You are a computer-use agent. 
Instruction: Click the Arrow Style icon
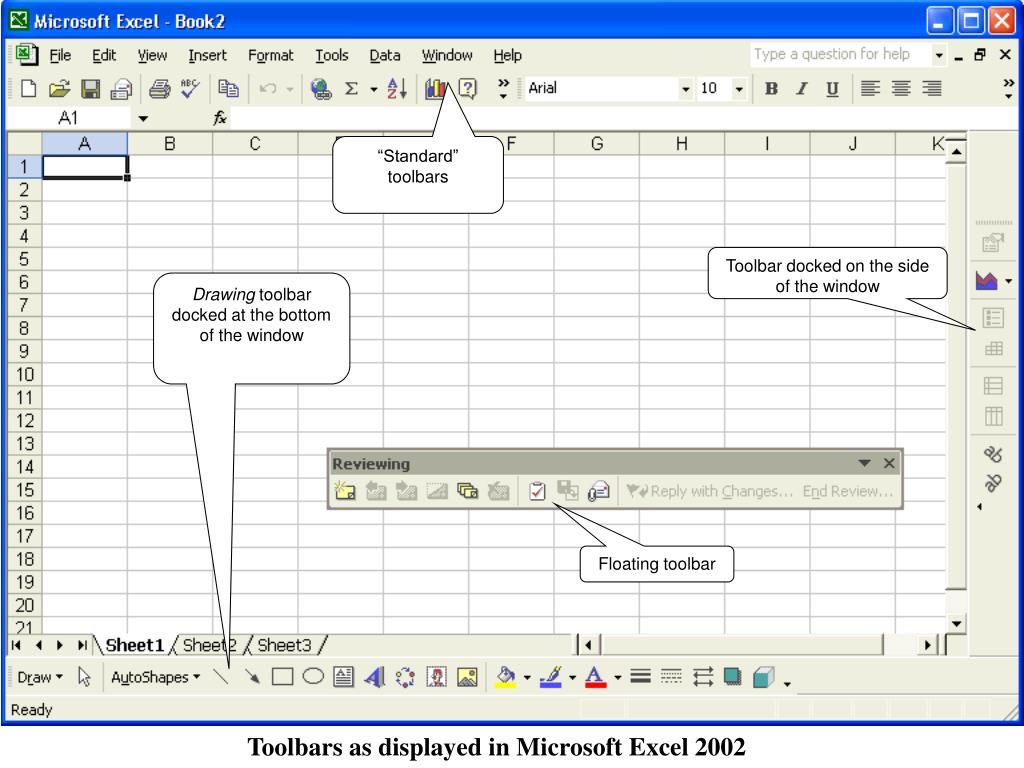click(703, 677)
